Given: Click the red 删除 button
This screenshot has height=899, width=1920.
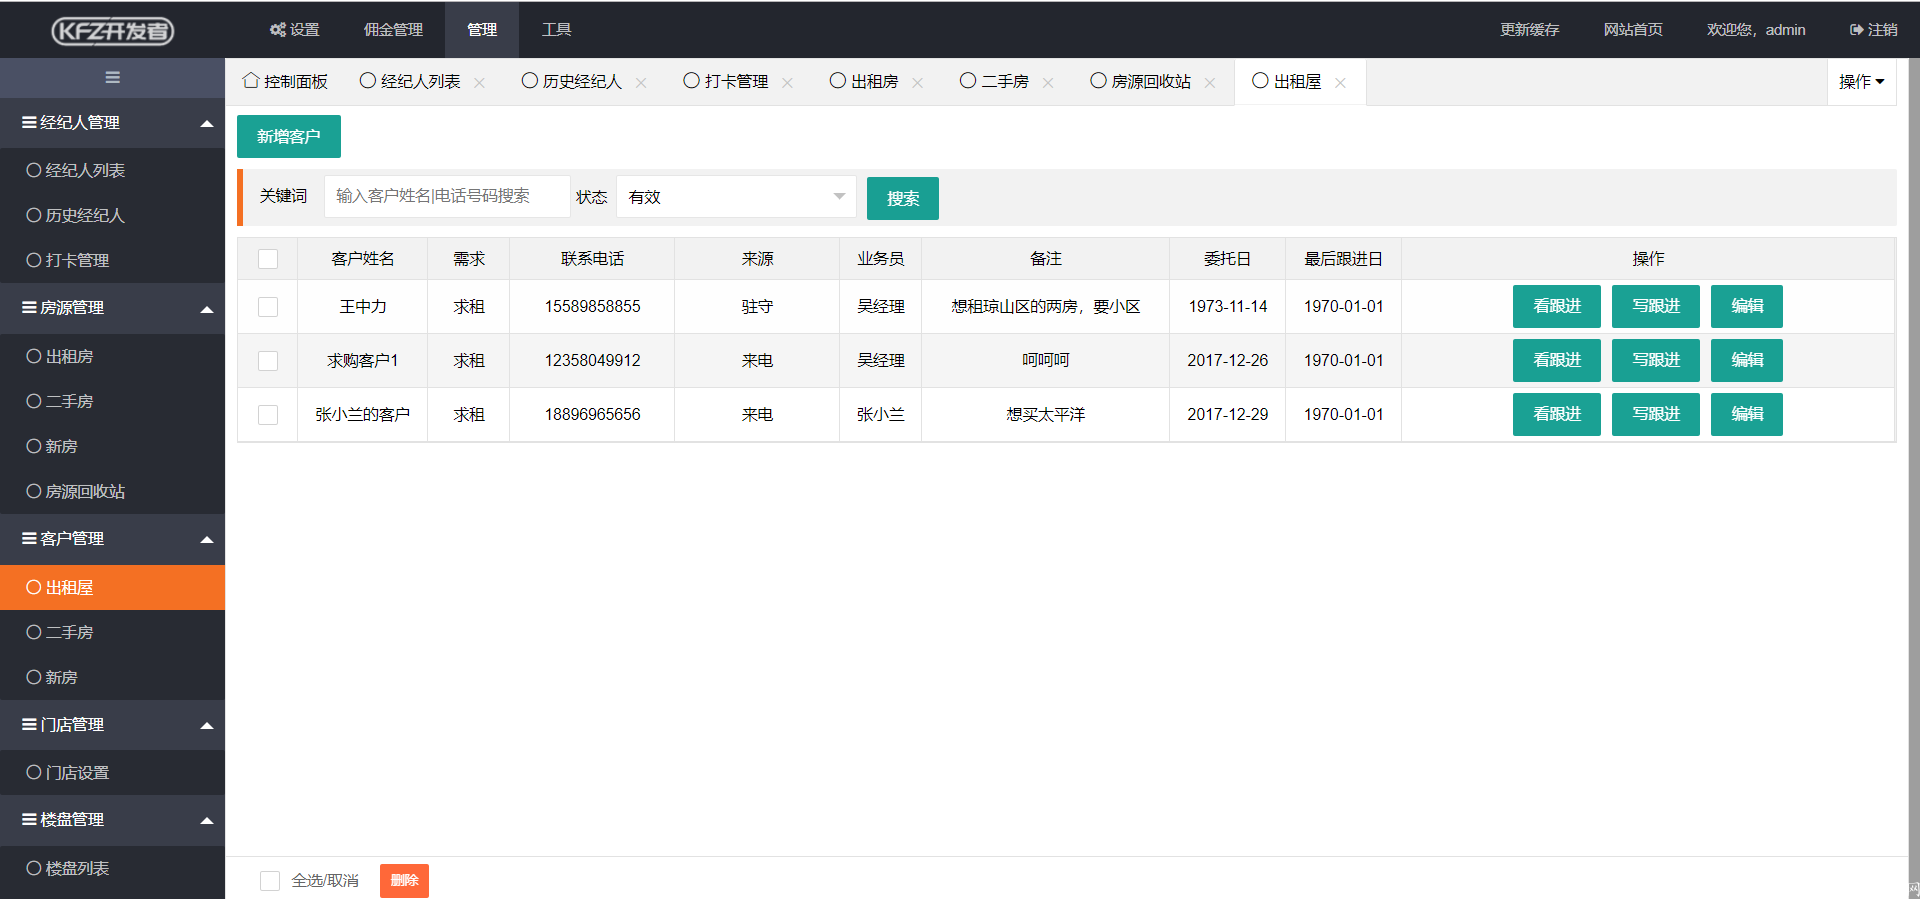Looking at the screenshot, I should [x=404, y=881].
